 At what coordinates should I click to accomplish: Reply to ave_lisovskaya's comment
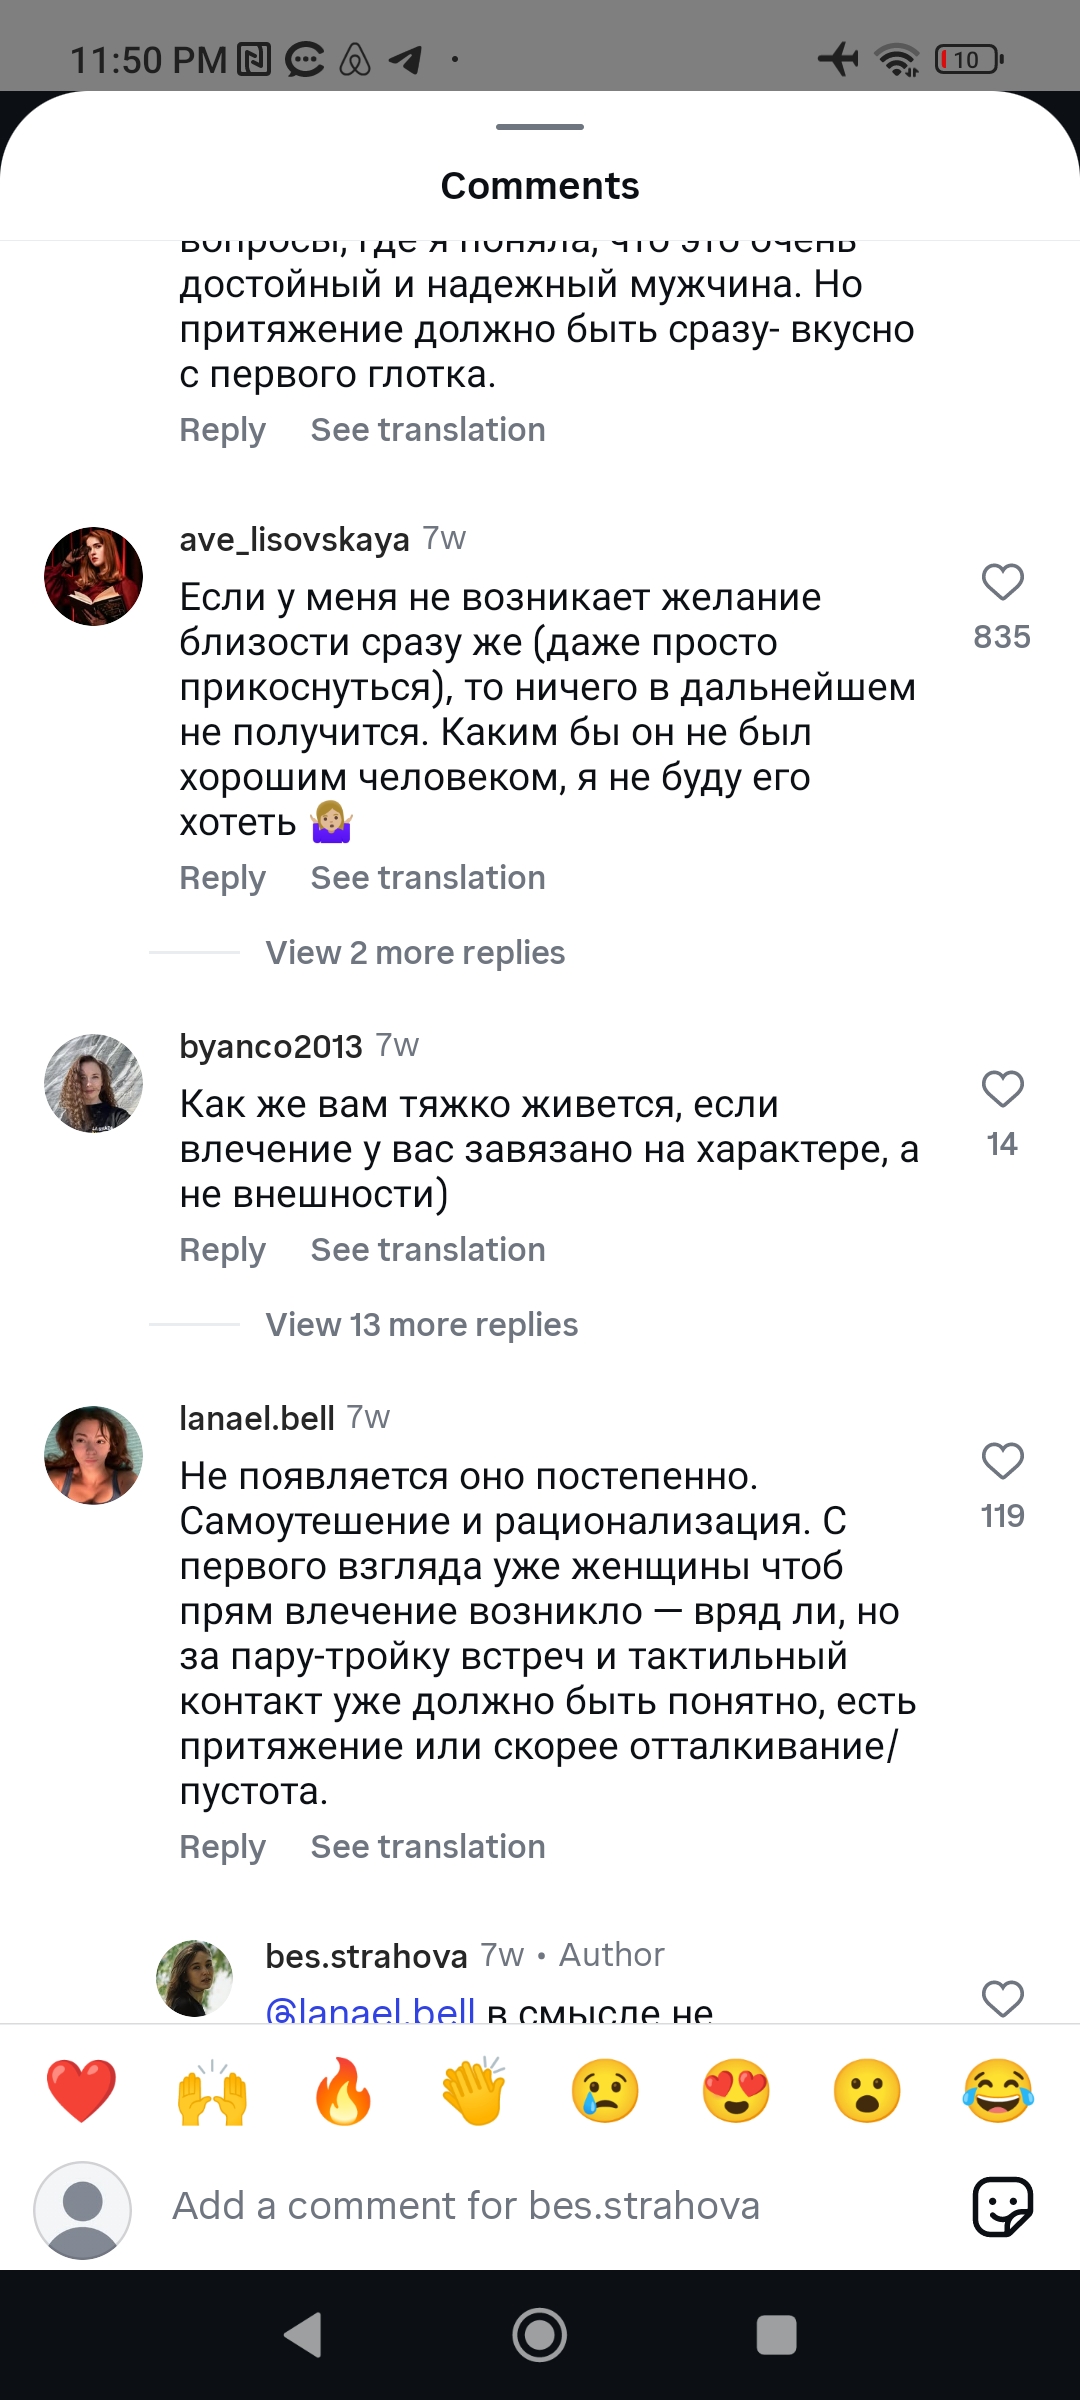[x=222, y=878]
